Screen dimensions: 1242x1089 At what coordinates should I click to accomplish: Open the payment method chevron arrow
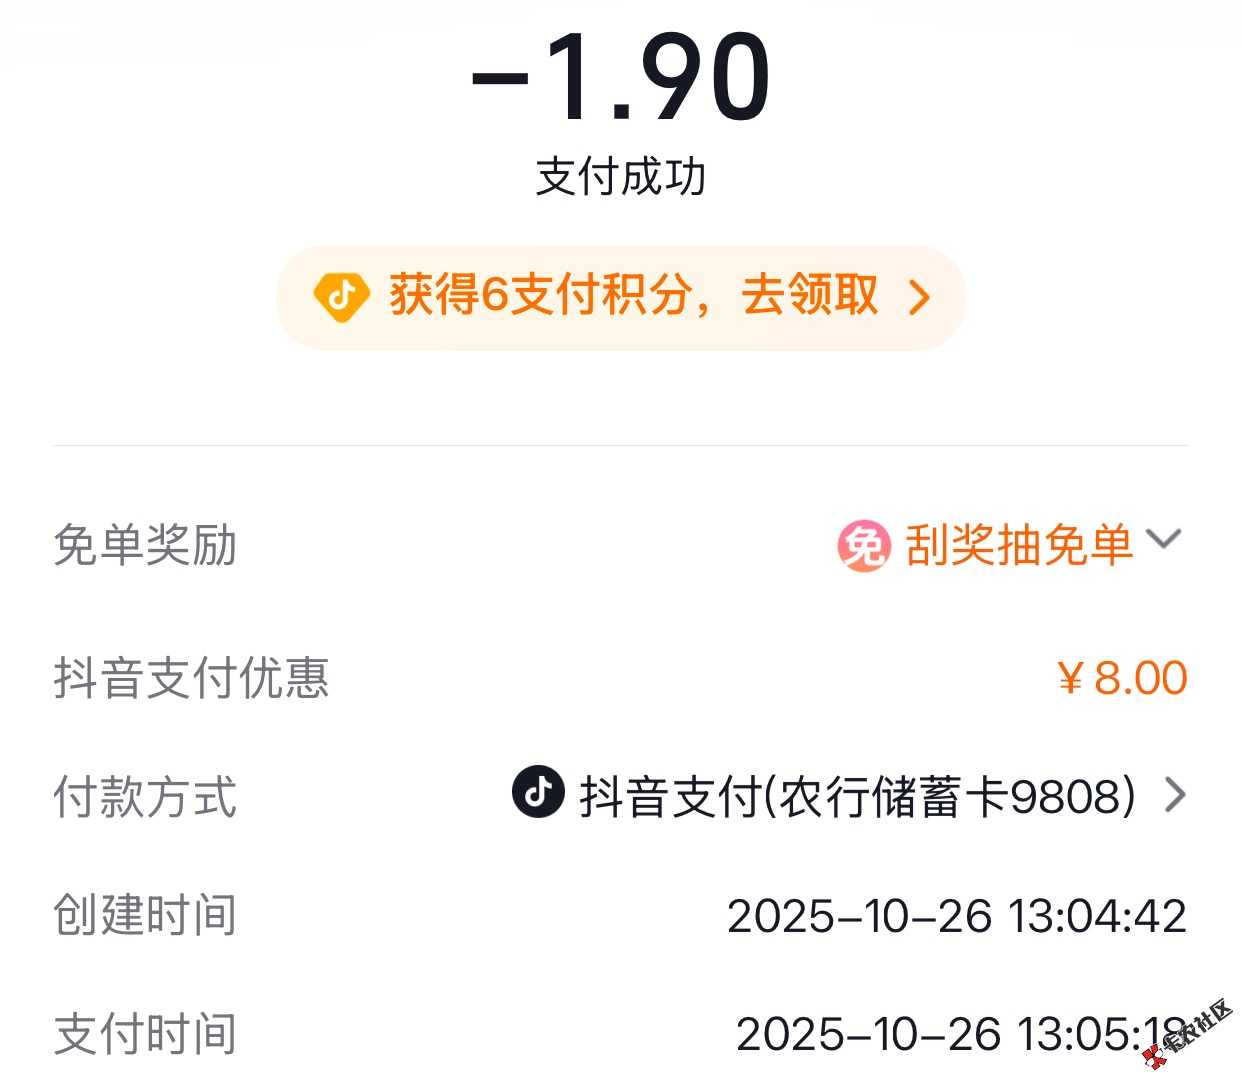click(1175, 795)
